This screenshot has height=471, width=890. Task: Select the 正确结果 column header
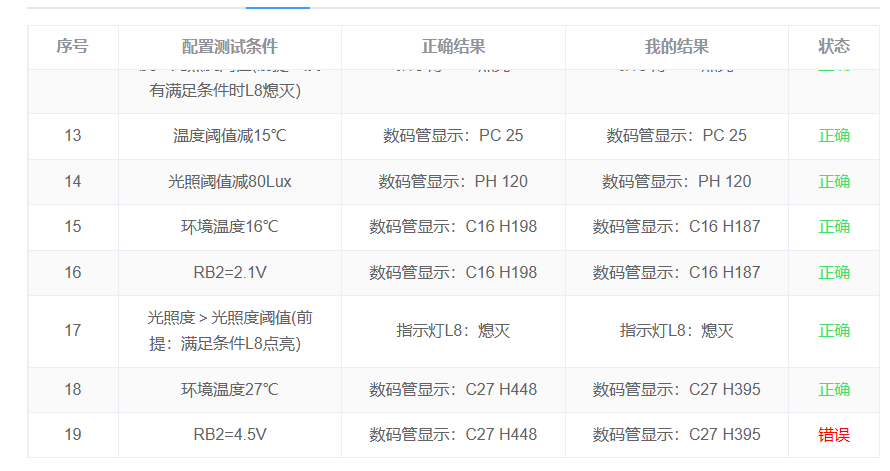click(x=453, y=46)
